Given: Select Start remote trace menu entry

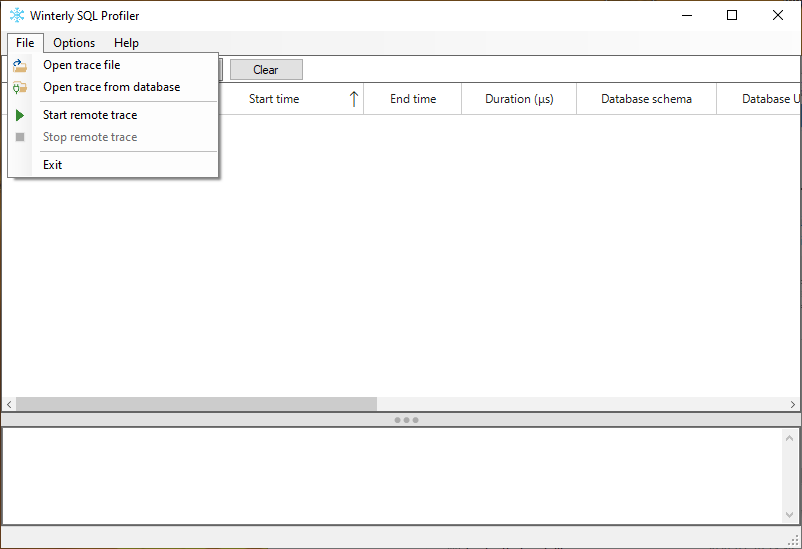Looking at the screenshot, I should 114,115.
